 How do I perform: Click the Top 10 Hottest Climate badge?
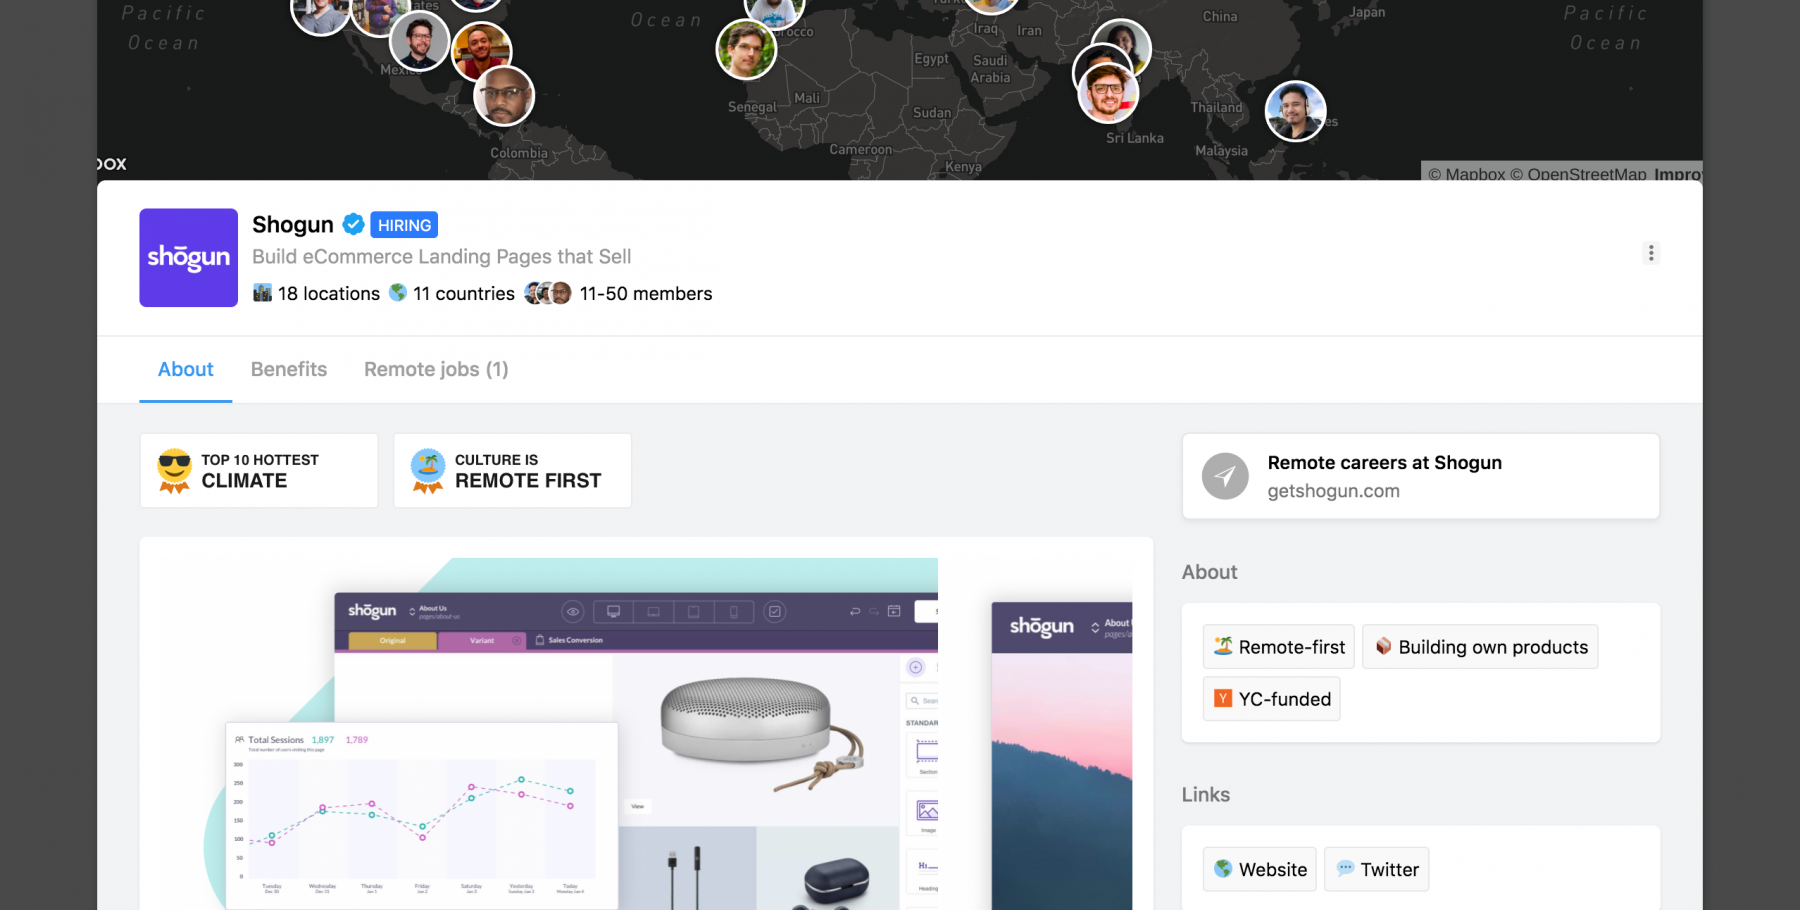pos(259,471)
